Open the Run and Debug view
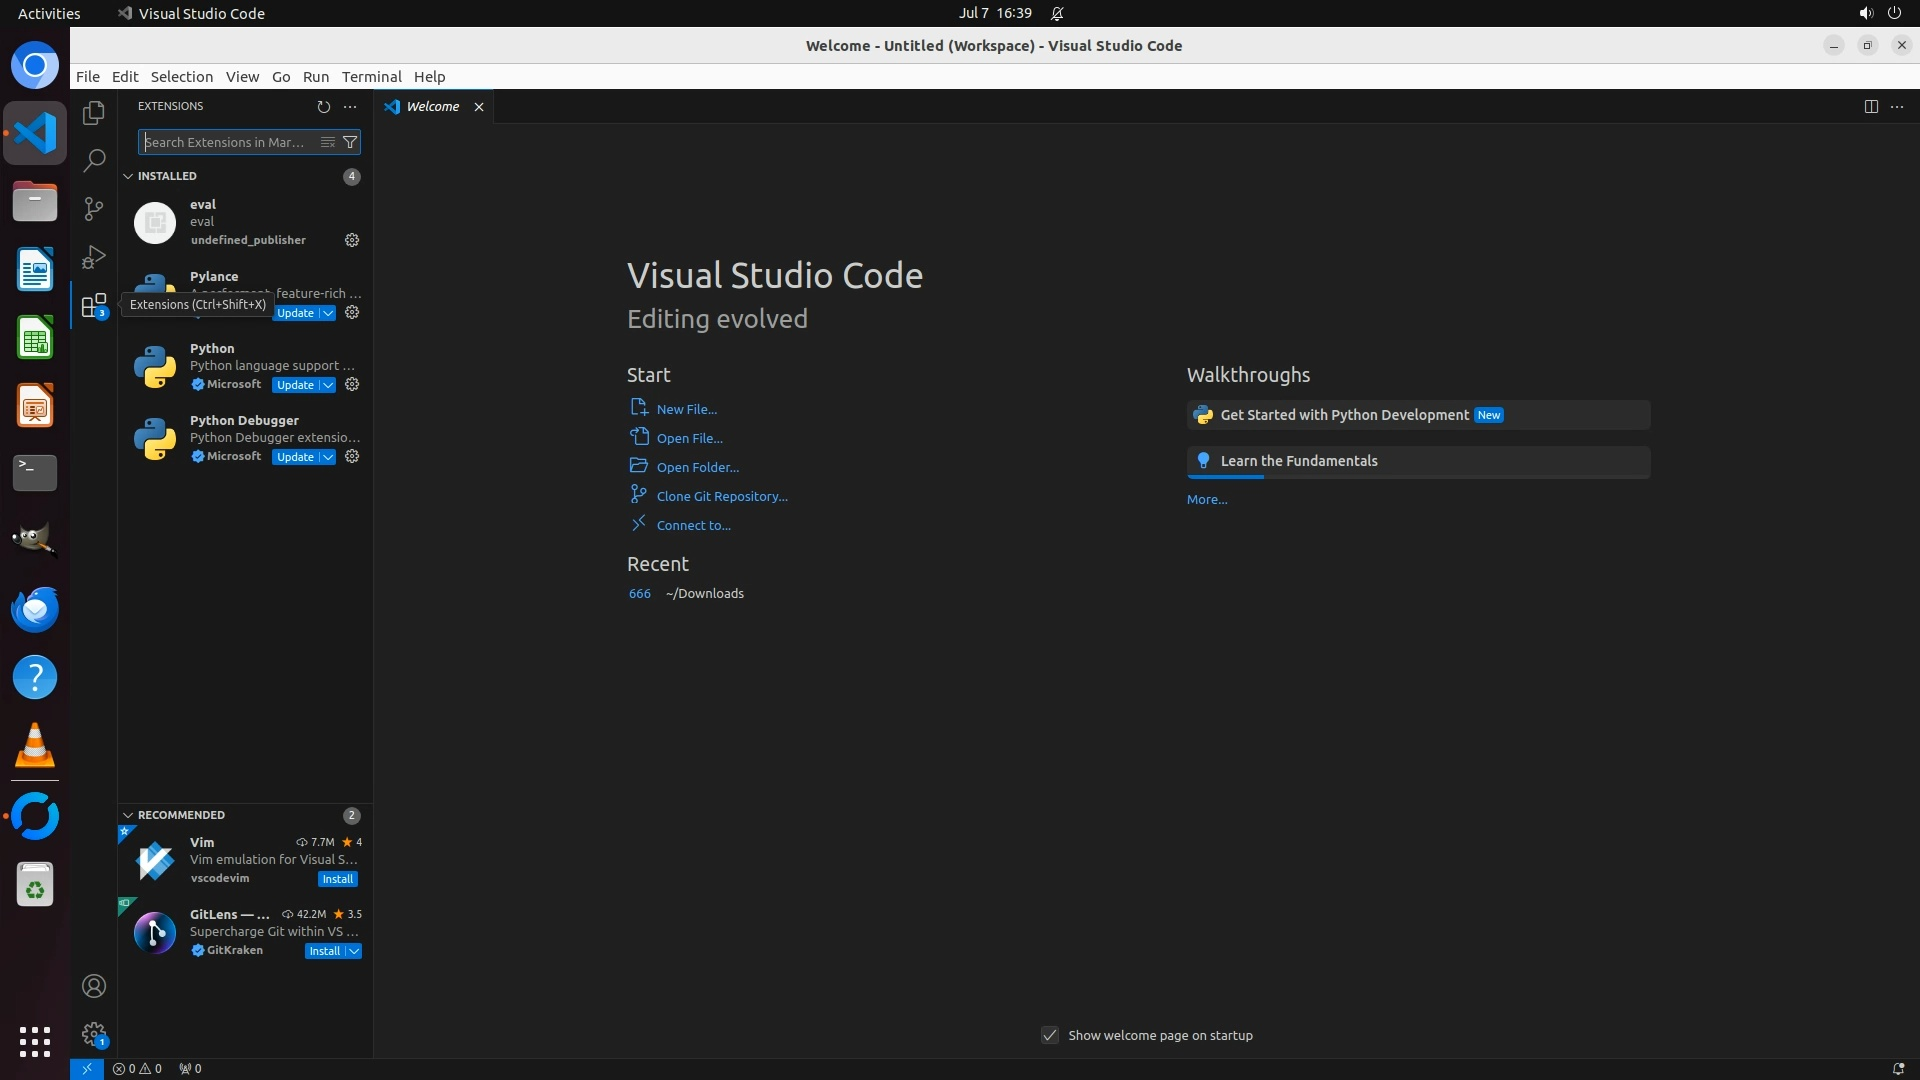The height and width of the screenshot is (1080, 1920). pyautogui.click(x=93, y=257)
